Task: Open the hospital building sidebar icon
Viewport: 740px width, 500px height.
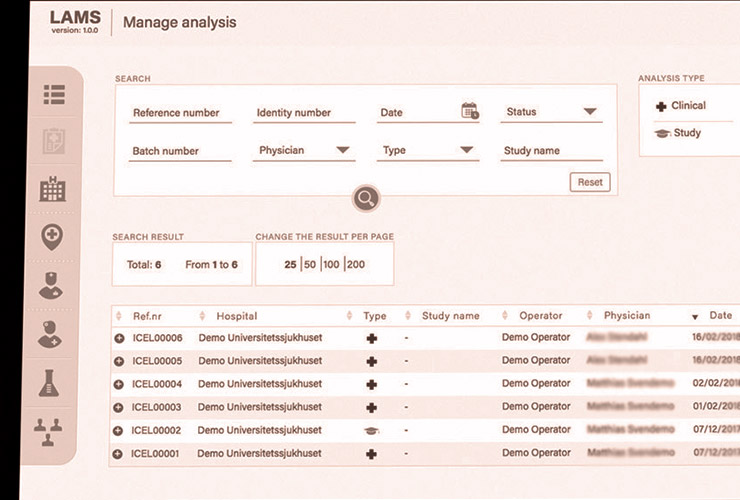Action: click(x=52, y=189)
